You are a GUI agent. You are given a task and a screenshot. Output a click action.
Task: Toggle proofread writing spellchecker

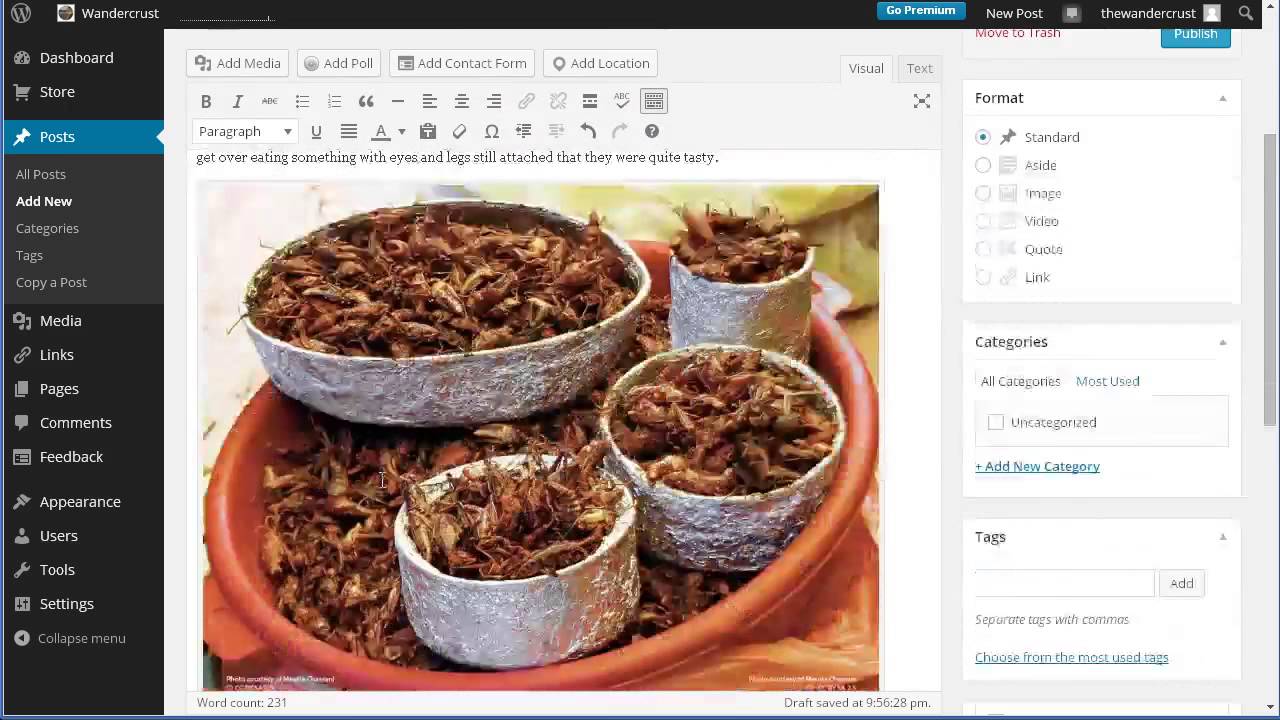click(622, 101)
